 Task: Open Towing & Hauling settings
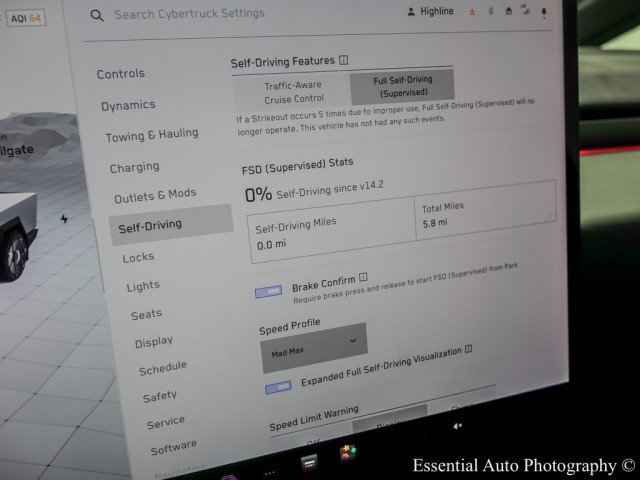(152, 135)
